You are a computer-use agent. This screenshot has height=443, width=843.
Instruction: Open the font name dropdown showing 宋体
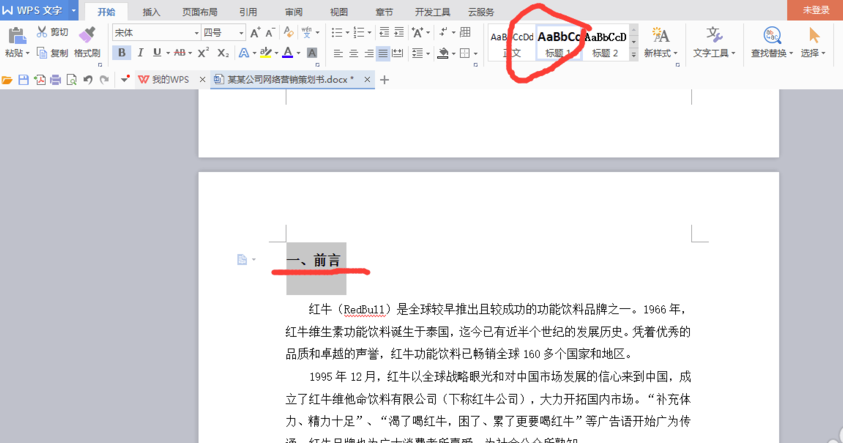(155, 33)
